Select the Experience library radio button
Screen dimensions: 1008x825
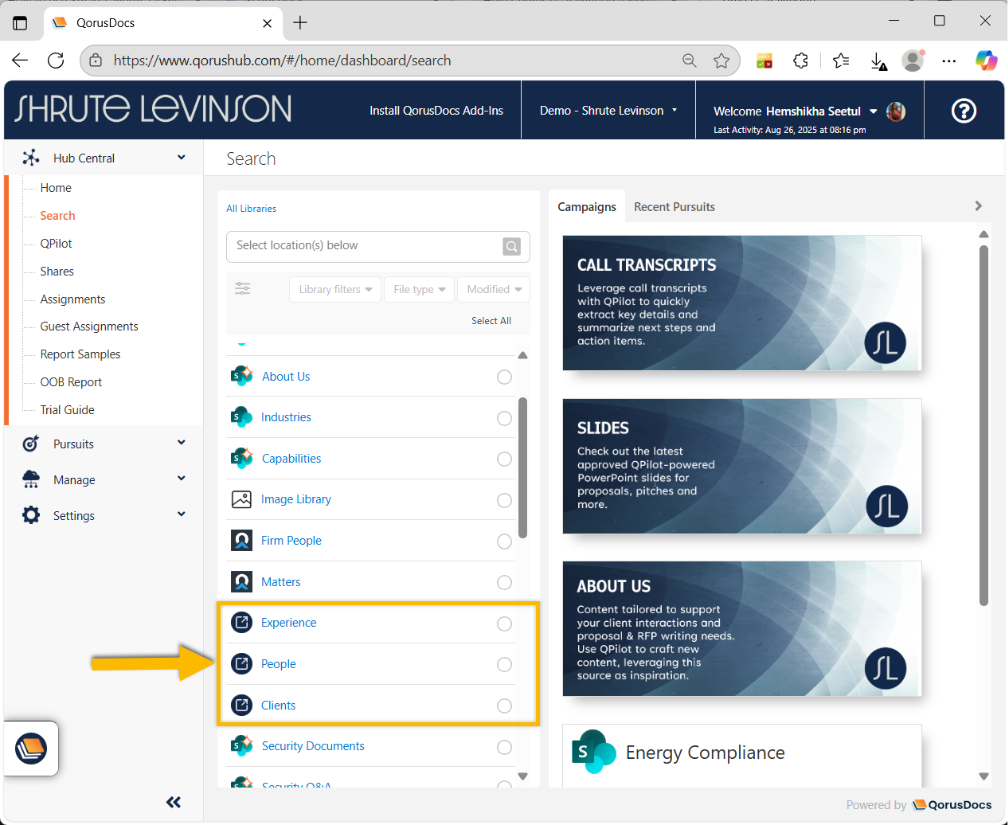[504, 623]
